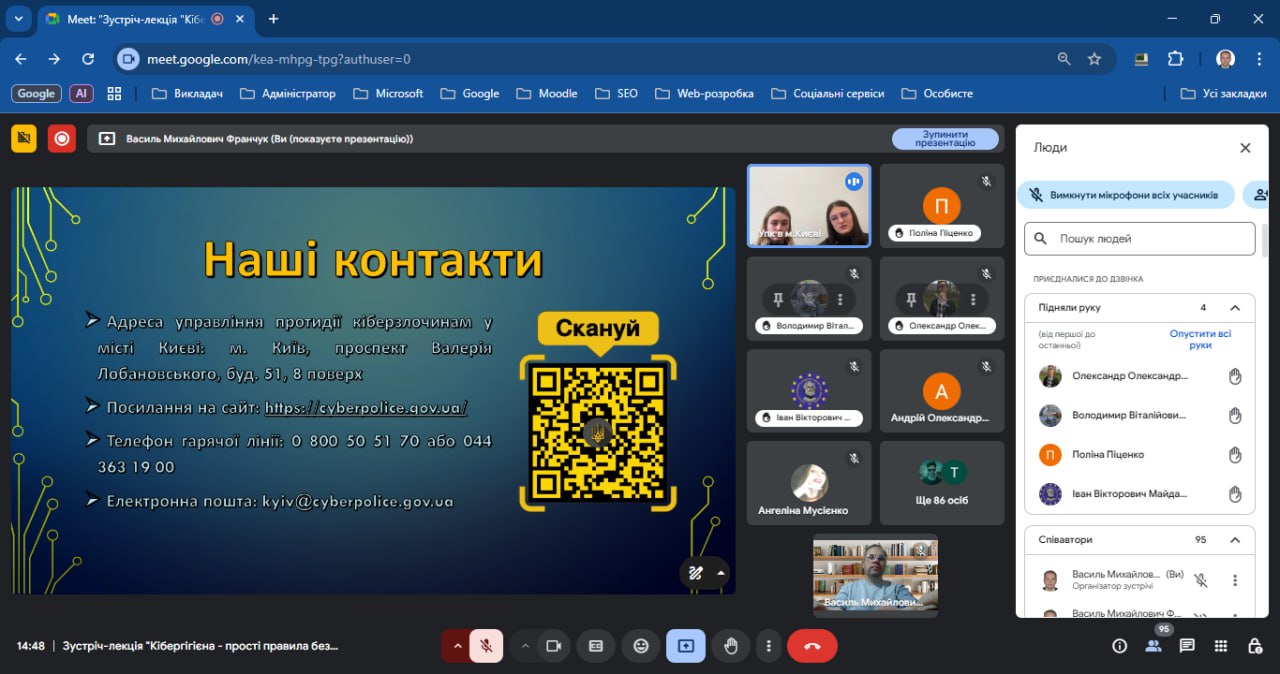Viewport: 1280px width, 674px height.
Task: Toggle the people panel icon showing 95
Action: pyautogui.click(x=1153, y=646)
